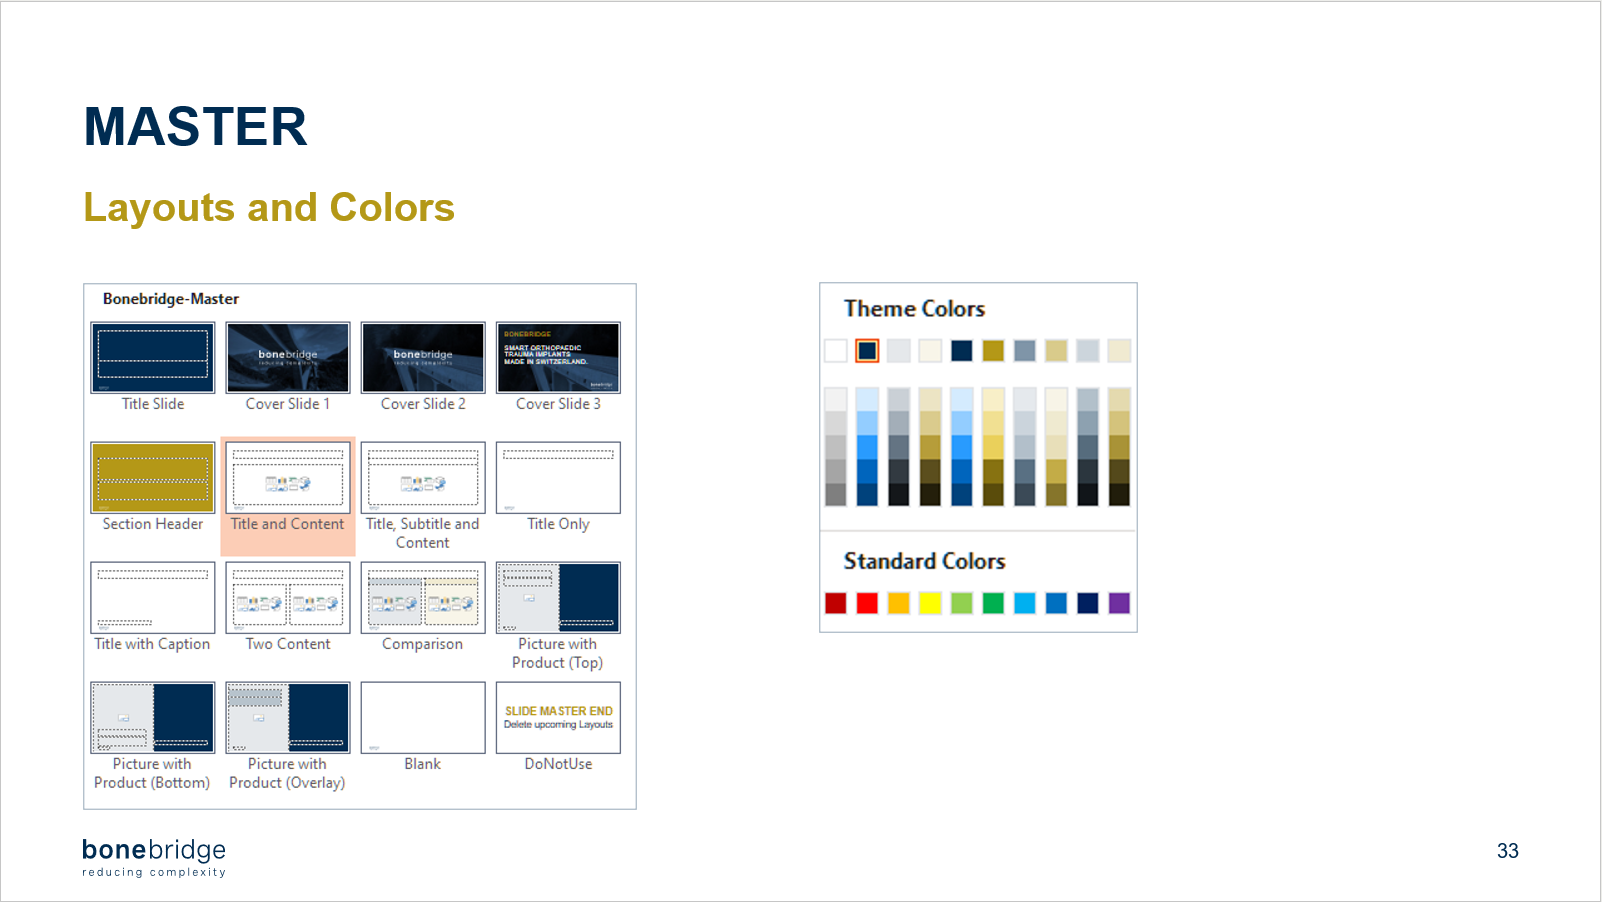Screen dimensions: 1602x902
Task: Click the gold Section Header layout
Action: click(153, 478)
